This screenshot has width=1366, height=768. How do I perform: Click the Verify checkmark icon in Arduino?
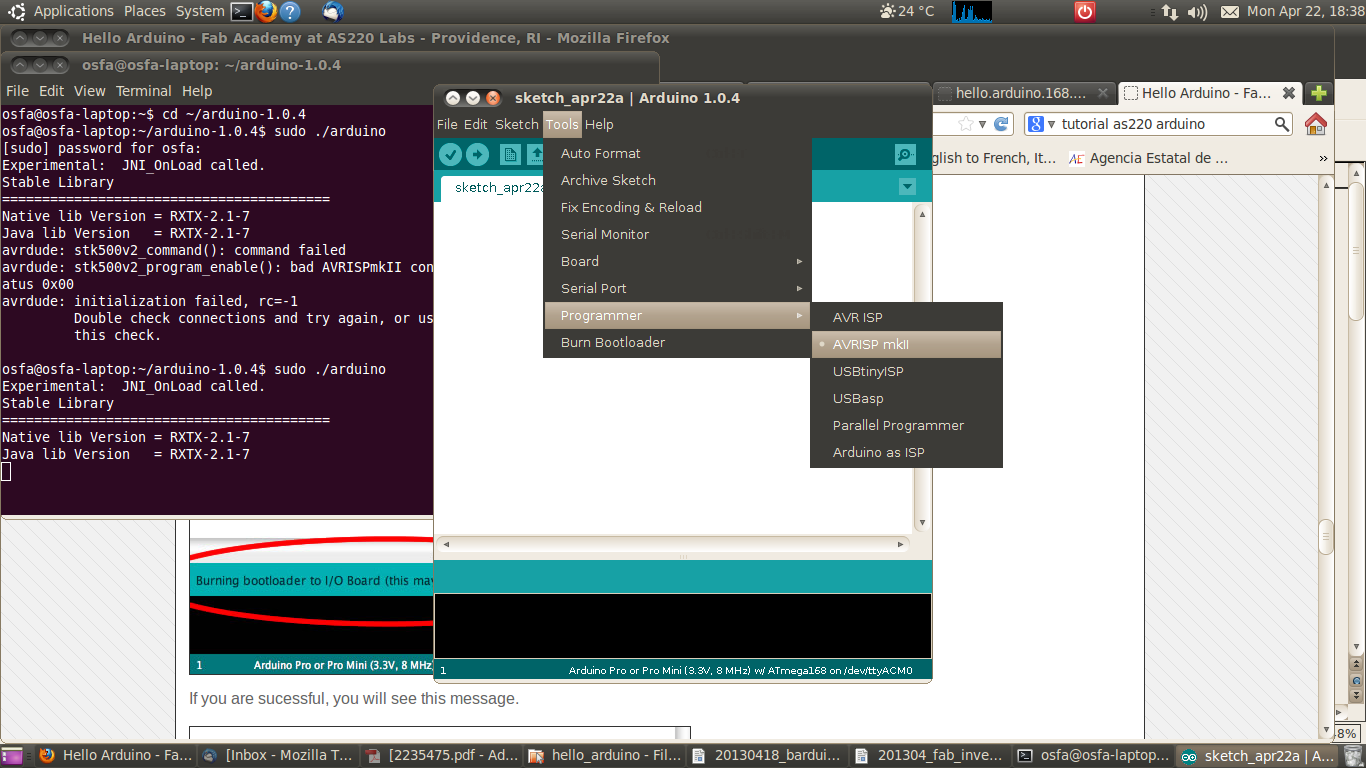click(450, 154)
